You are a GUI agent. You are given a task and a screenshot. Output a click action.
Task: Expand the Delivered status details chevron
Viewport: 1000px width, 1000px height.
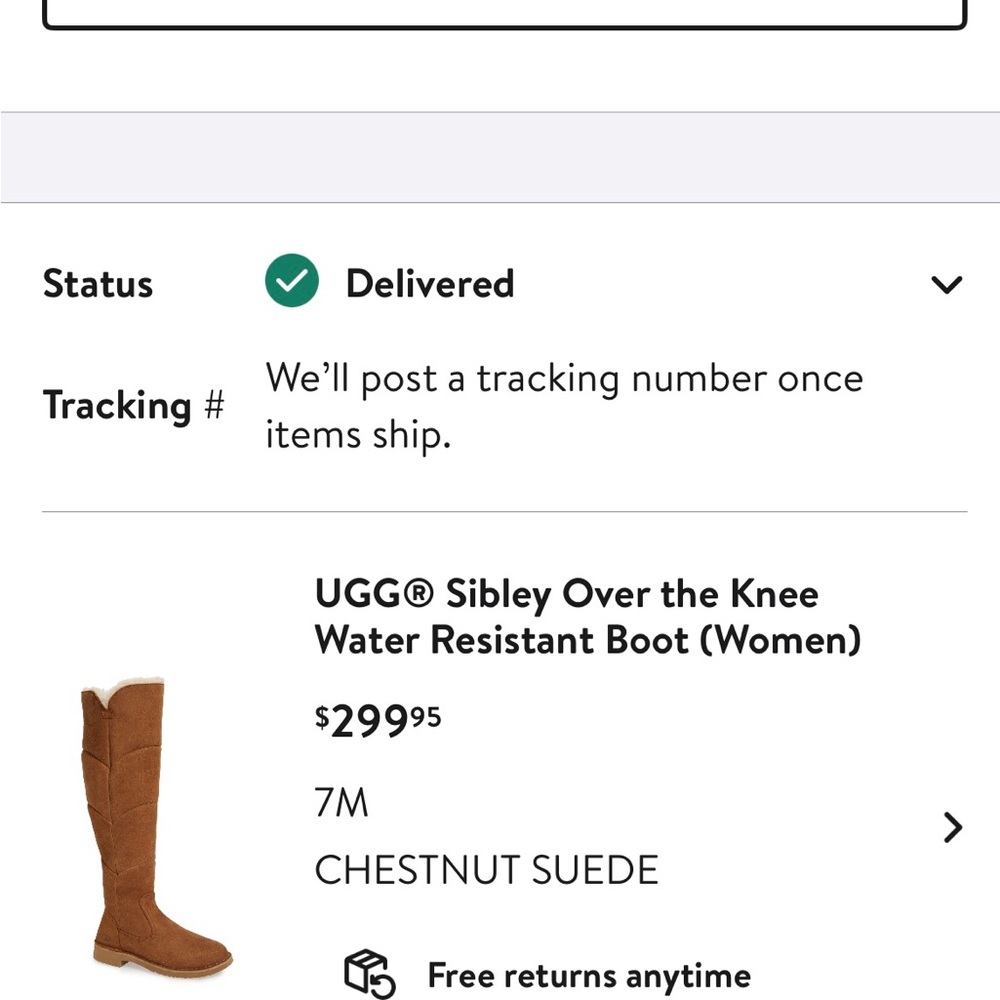(946, 285)
